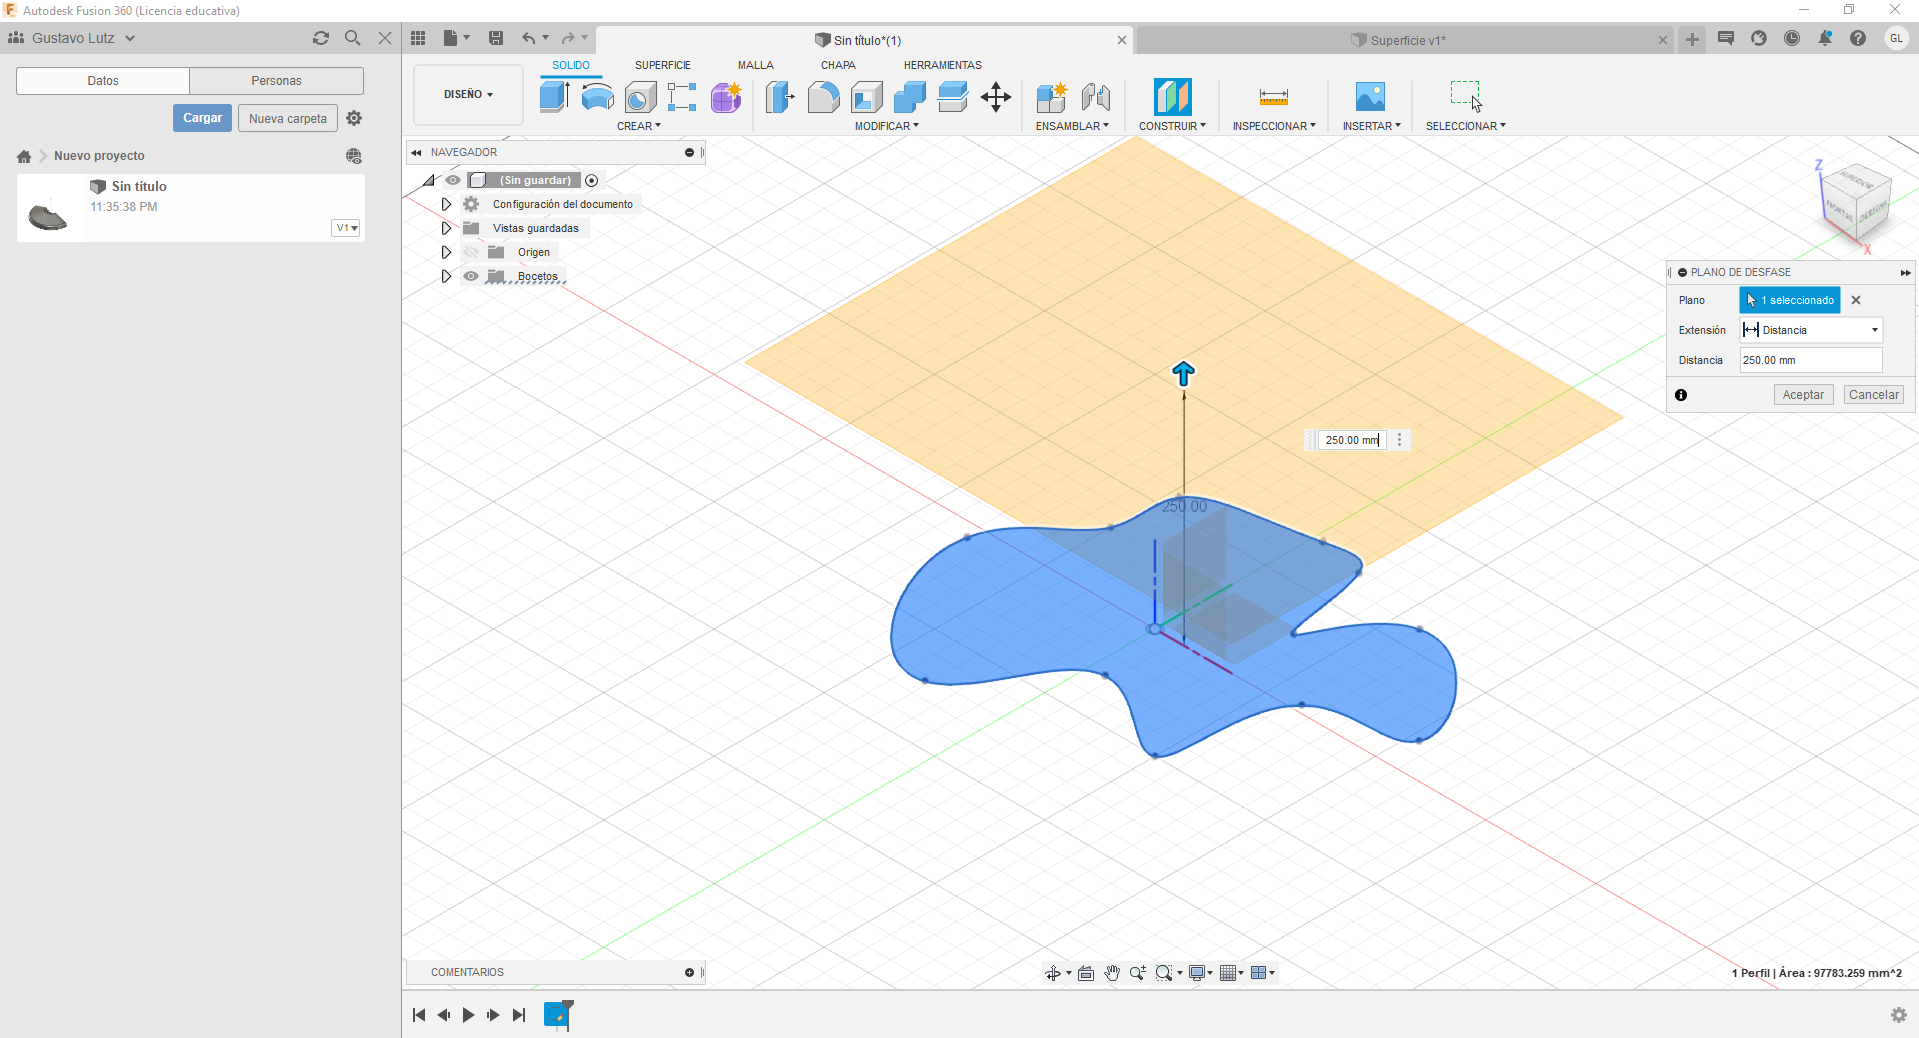
Task: Toggle visibility of the root component
Action: 453,180
